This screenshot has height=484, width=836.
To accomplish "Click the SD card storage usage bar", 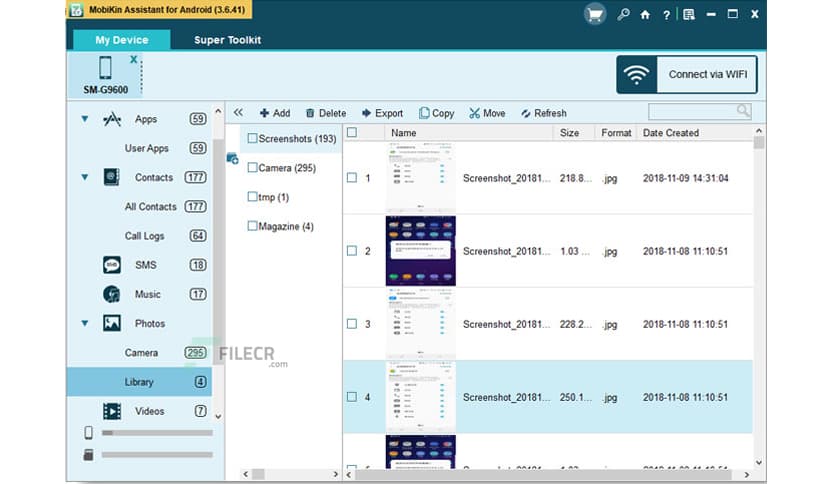I will pyautogui.click(x=157, y=455).
